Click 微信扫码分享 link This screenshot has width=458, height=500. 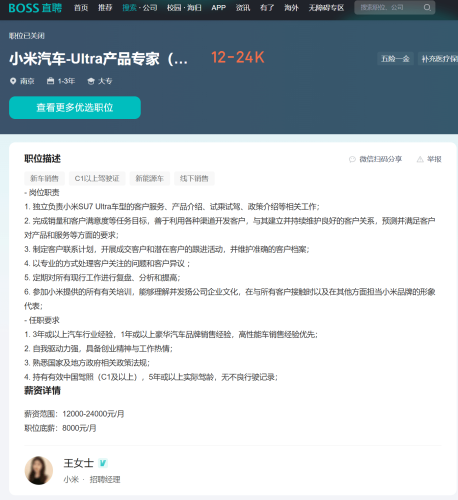(x=380, y=159)
